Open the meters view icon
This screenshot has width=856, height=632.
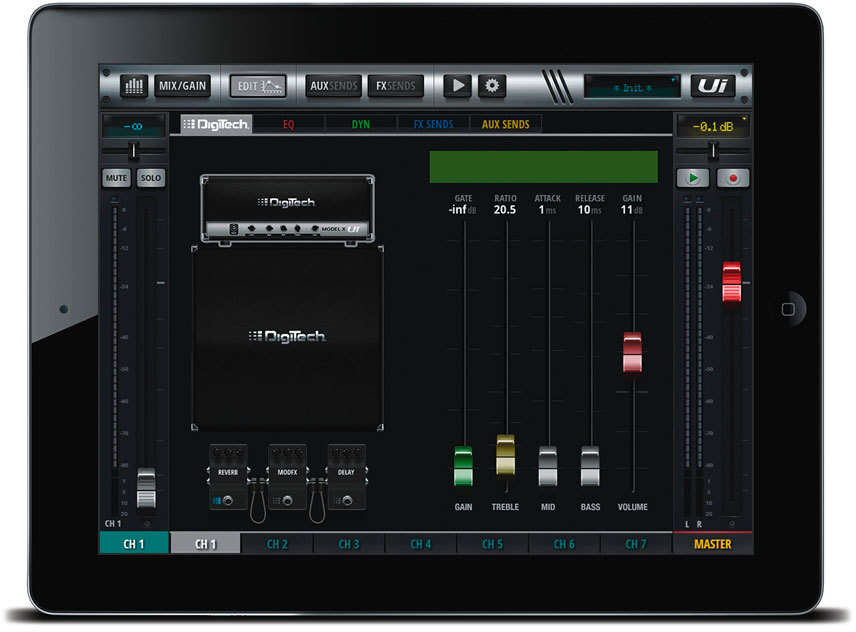point(133,86)
